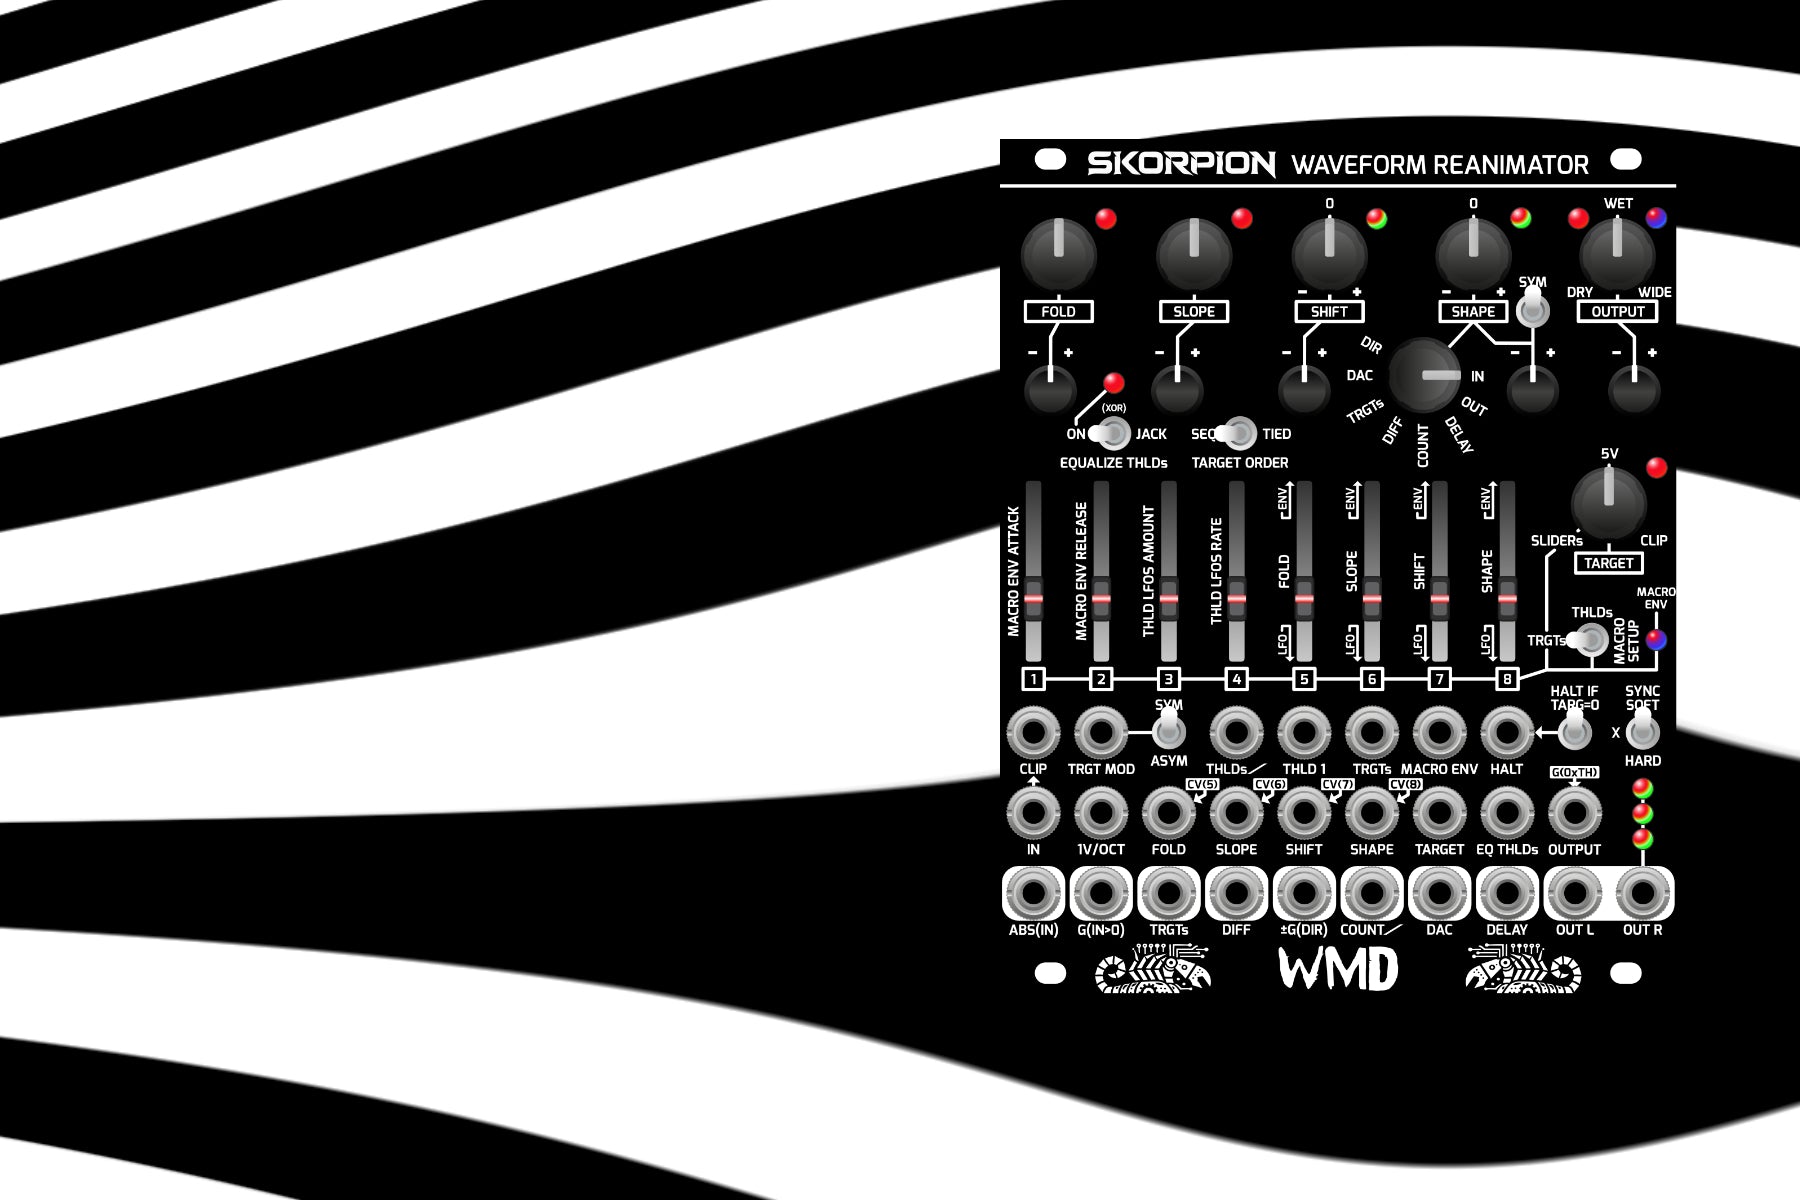Toggle the SYM/ASYM switch near TRGT MOD
1800x1200 pixels.
click(1167, 730)
